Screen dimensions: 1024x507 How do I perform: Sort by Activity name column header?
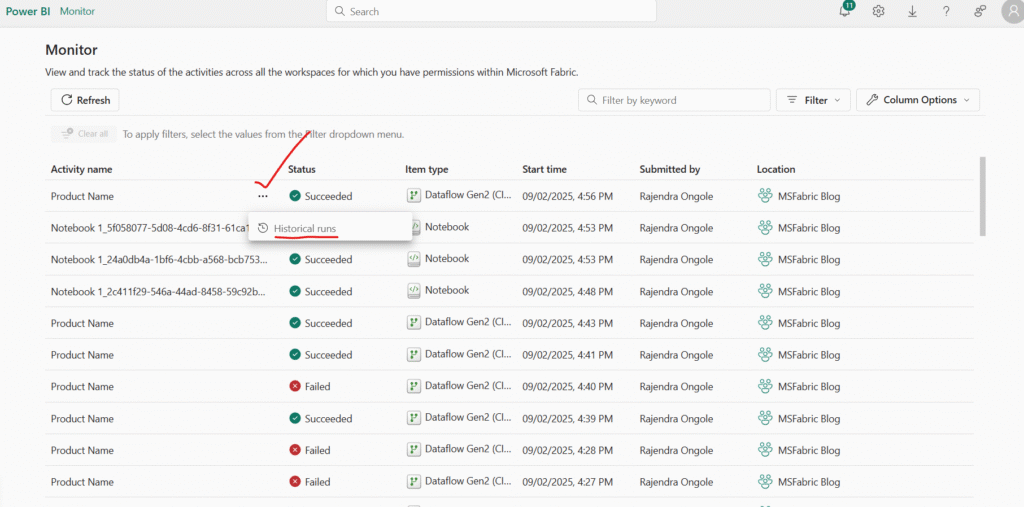pos(82,169)
